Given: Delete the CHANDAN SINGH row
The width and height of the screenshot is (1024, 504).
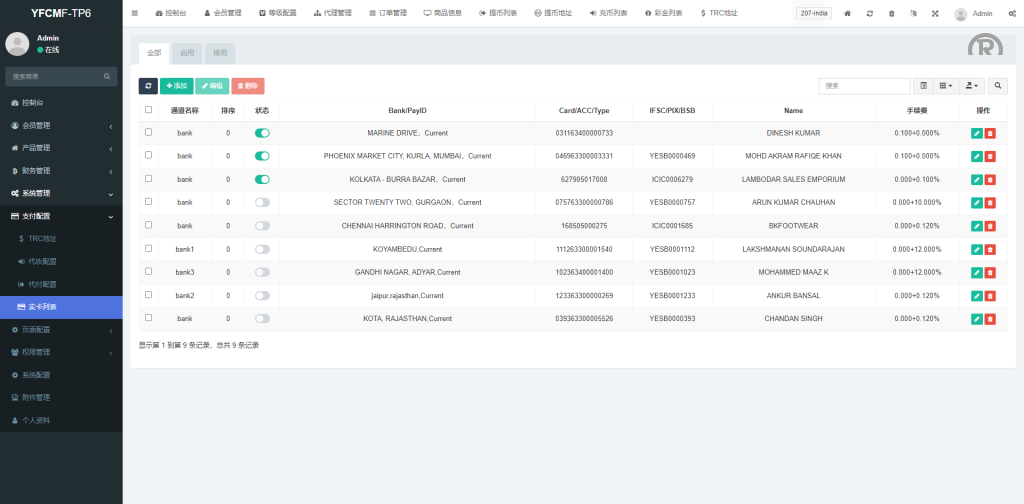Looking at the screenshot, I should click(x=990, y=319).
